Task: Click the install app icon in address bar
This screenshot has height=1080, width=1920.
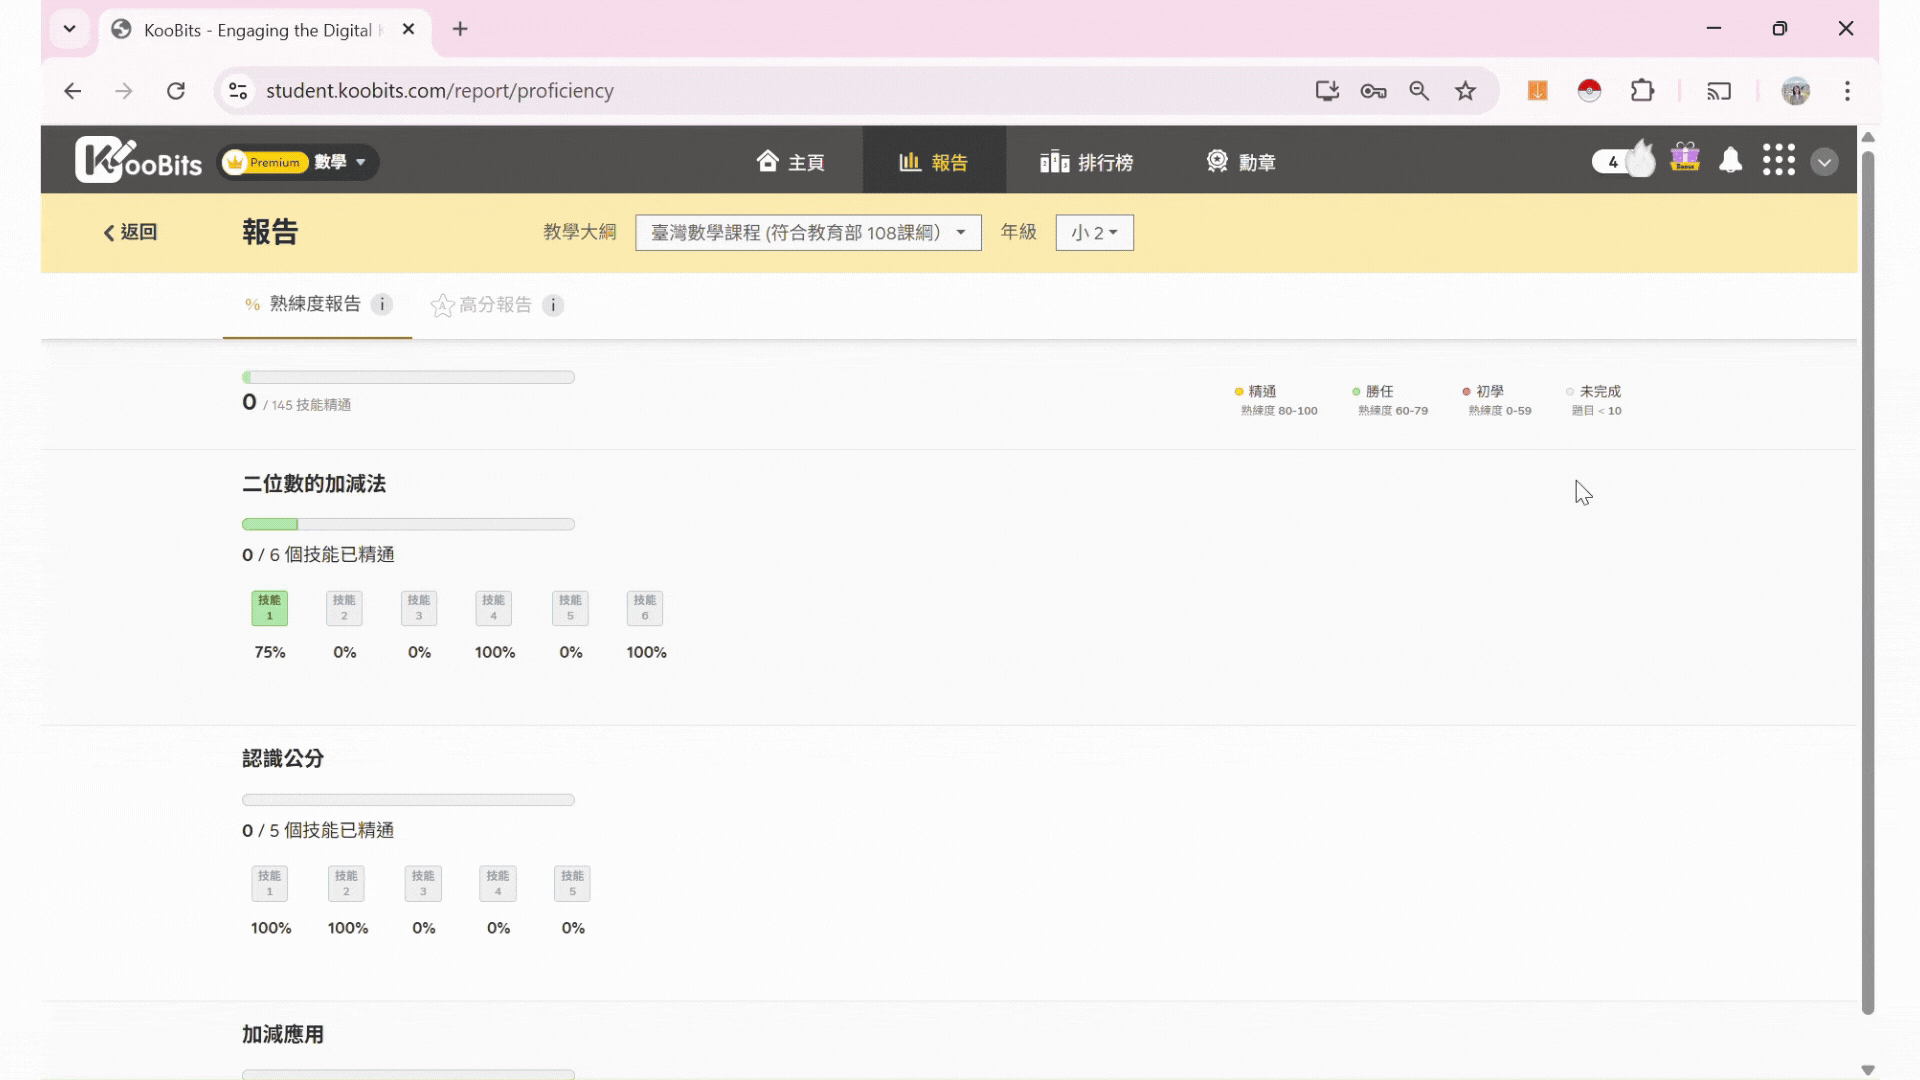Action: (1327, 91)
